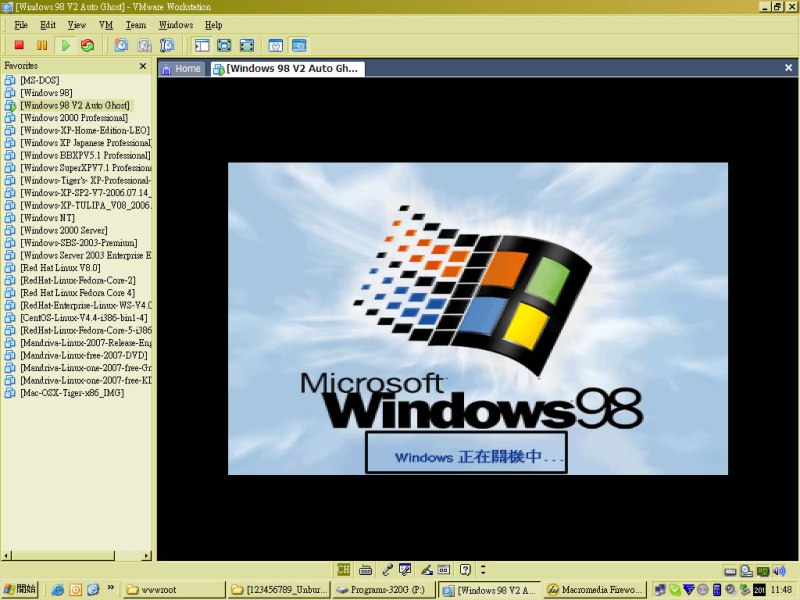Select [CentOS-Linux-V4.4-i386-bin1-4] favorite
Screen dimensions: 800x600
[84, 317]
